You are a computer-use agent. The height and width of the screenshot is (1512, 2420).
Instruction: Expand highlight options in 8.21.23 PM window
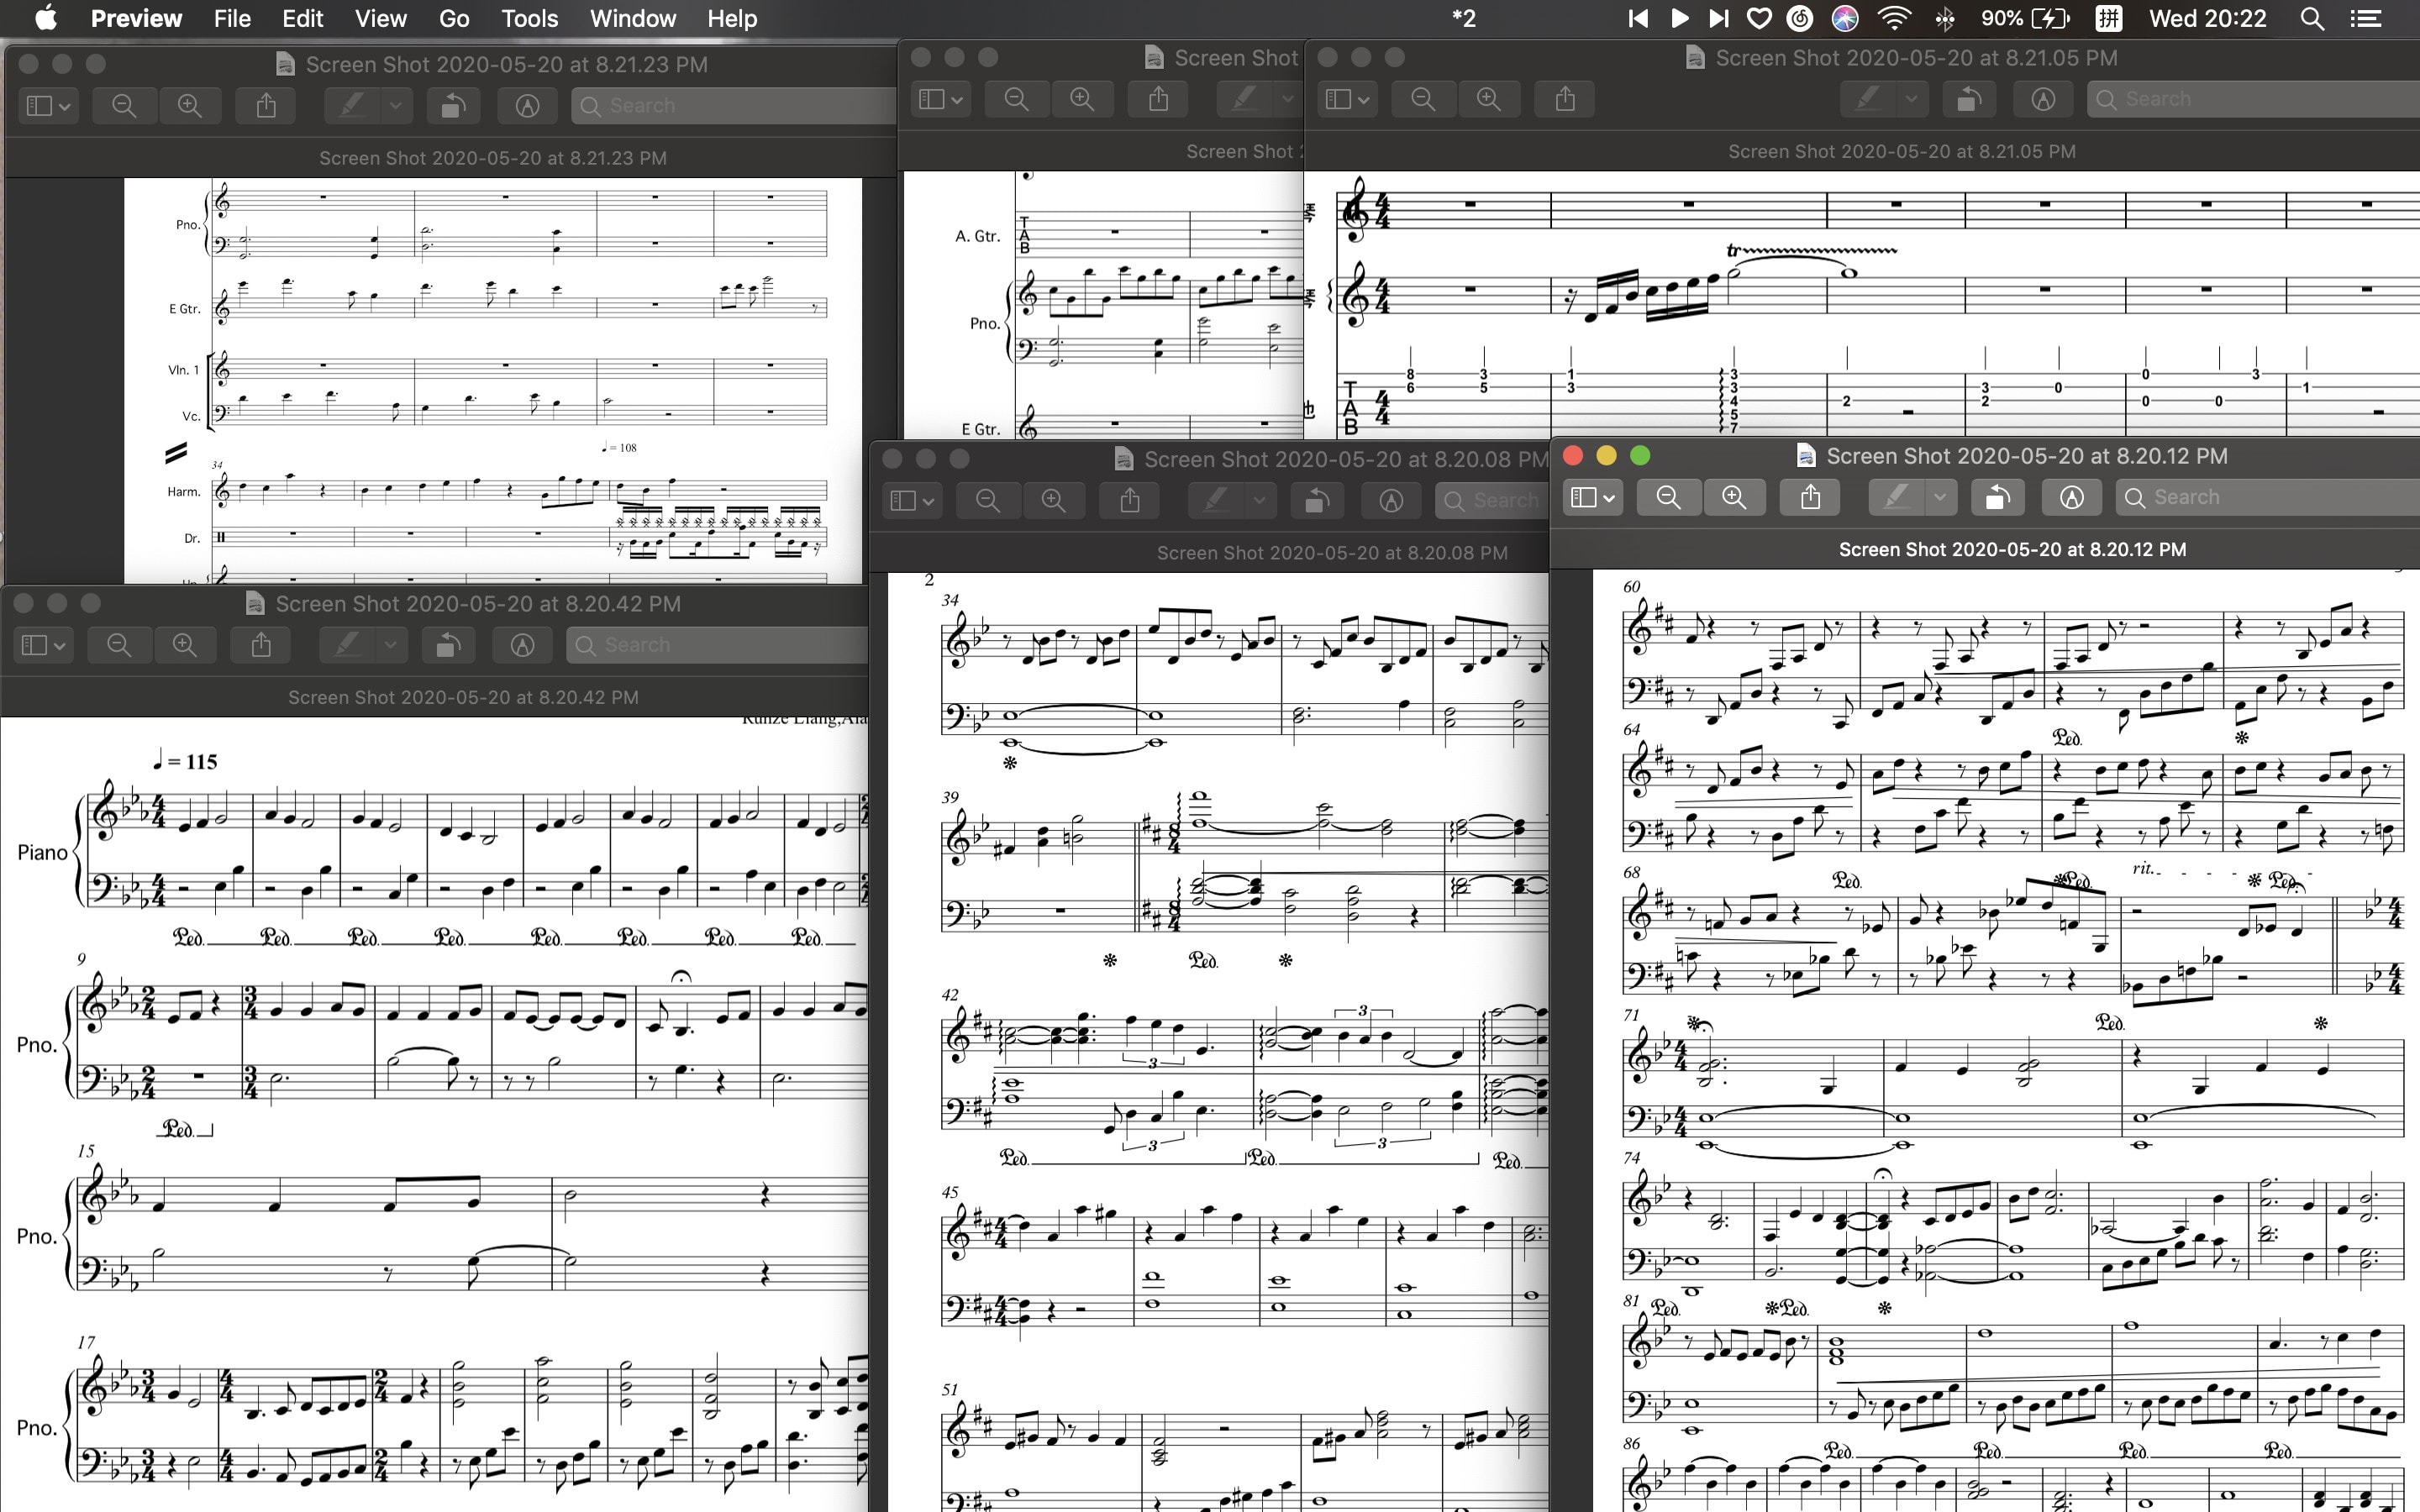coord(396,105)
